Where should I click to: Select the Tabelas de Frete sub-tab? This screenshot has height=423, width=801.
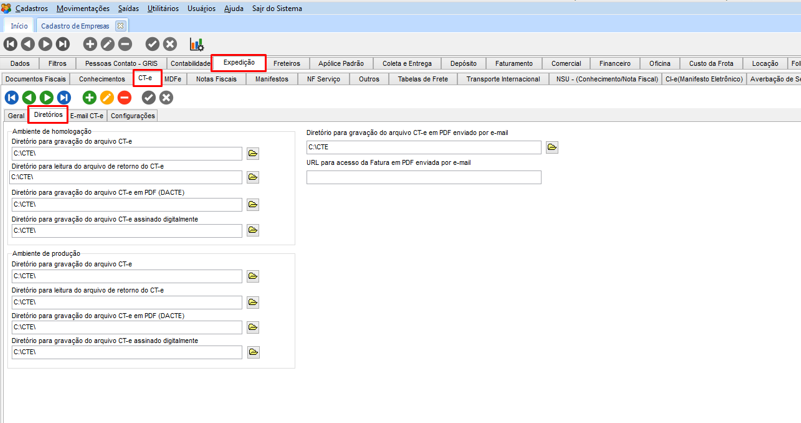pyautogui.click(x=423, y=79)
